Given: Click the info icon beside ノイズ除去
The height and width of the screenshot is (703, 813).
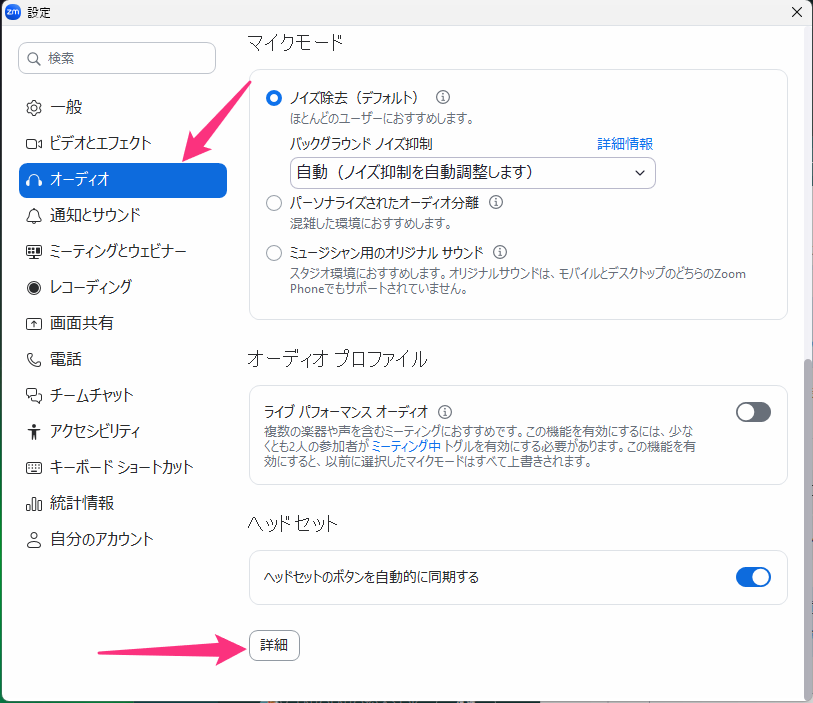Looking at the screenshot, I should pyautogui.click(x=443, y=98).
